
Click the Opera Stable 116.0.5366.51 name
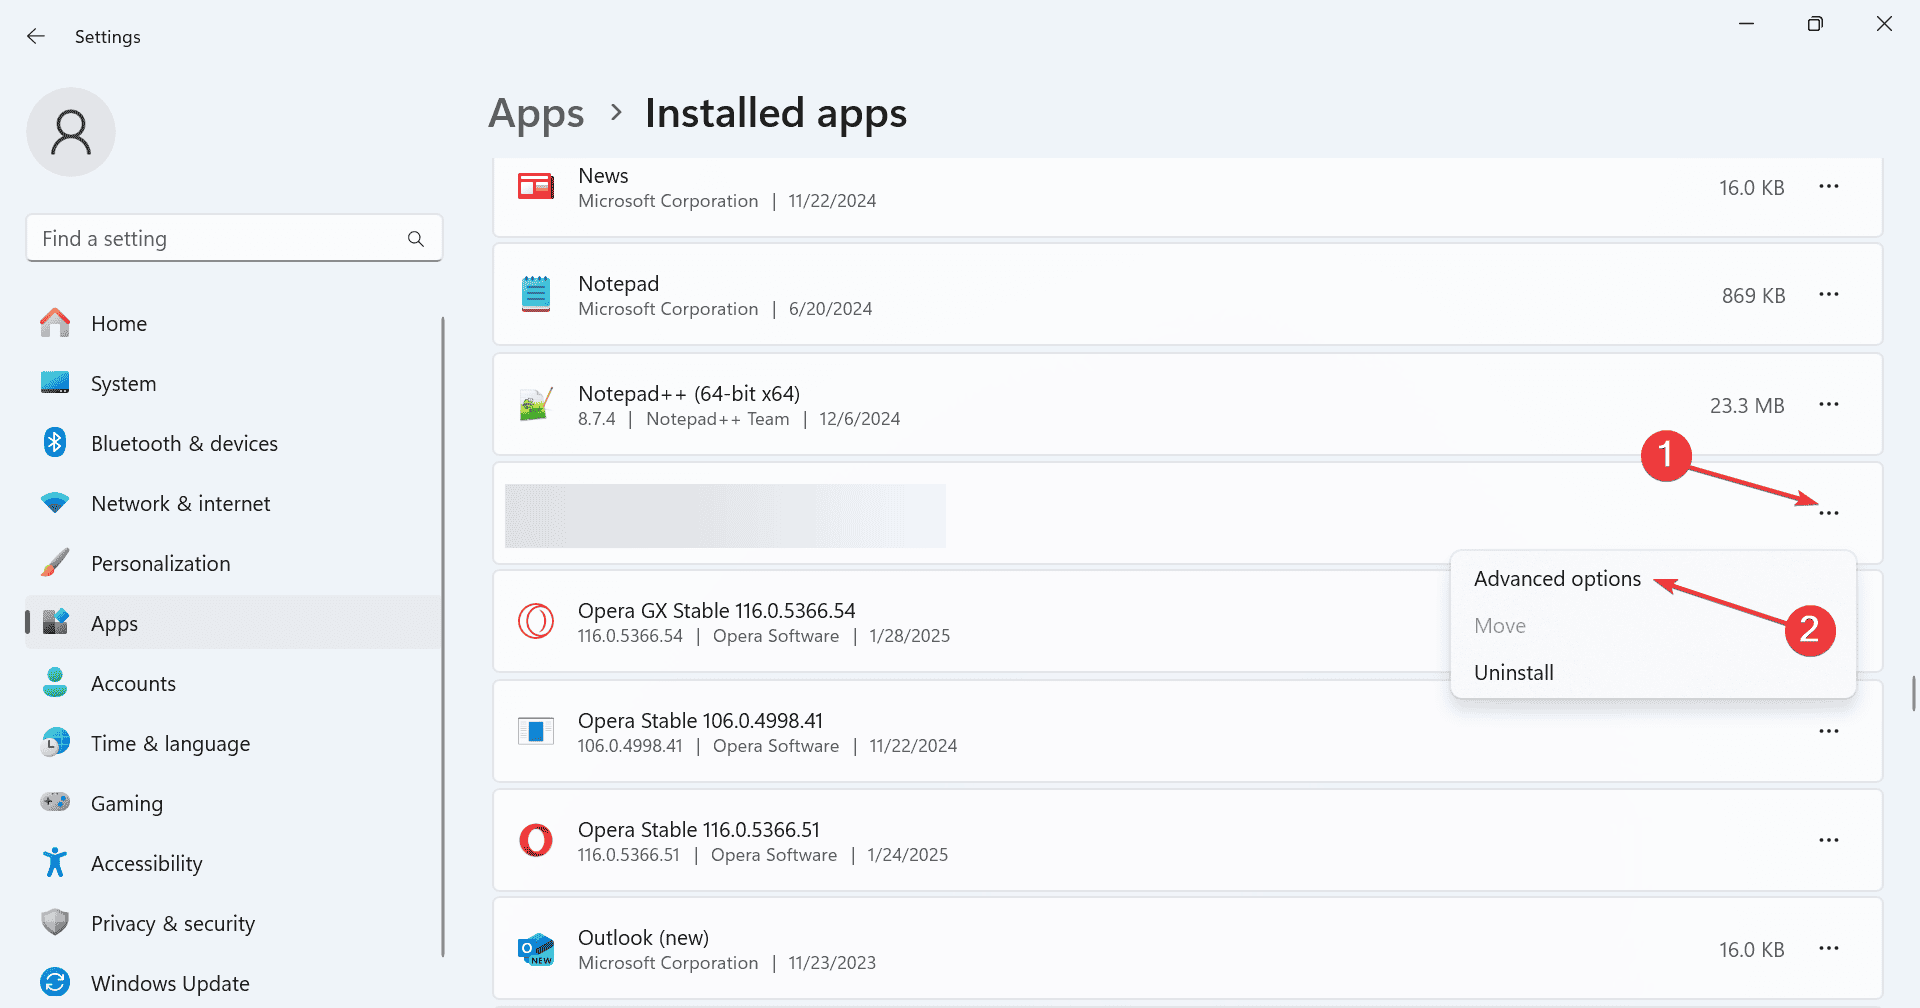699,830
